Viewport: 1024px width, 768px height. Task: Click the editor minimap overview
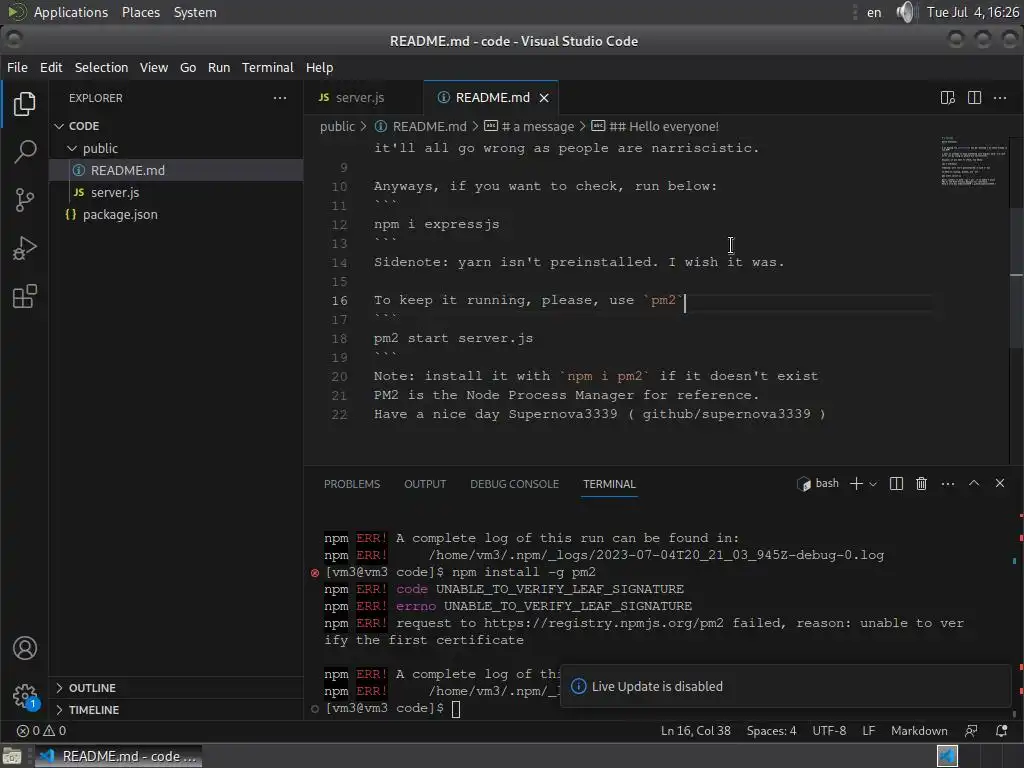[973, 161]
